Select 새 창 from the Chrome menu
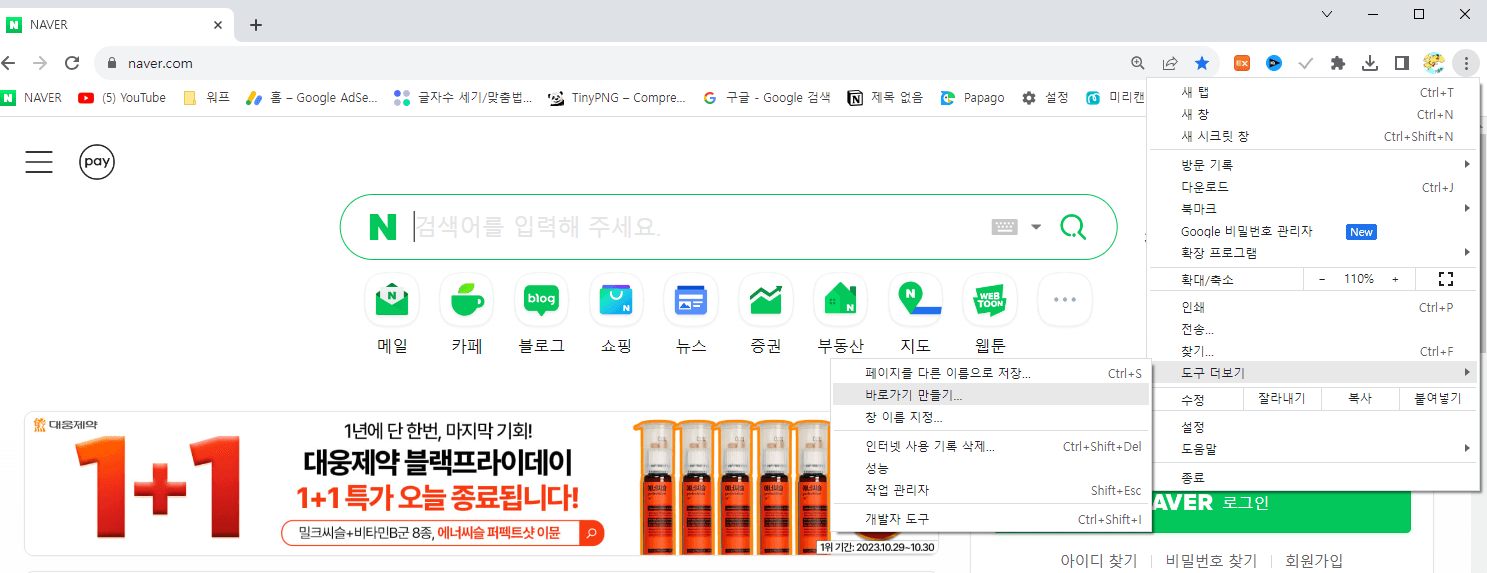This screenshot has height=573, width=1487. tap(1313, 114)
